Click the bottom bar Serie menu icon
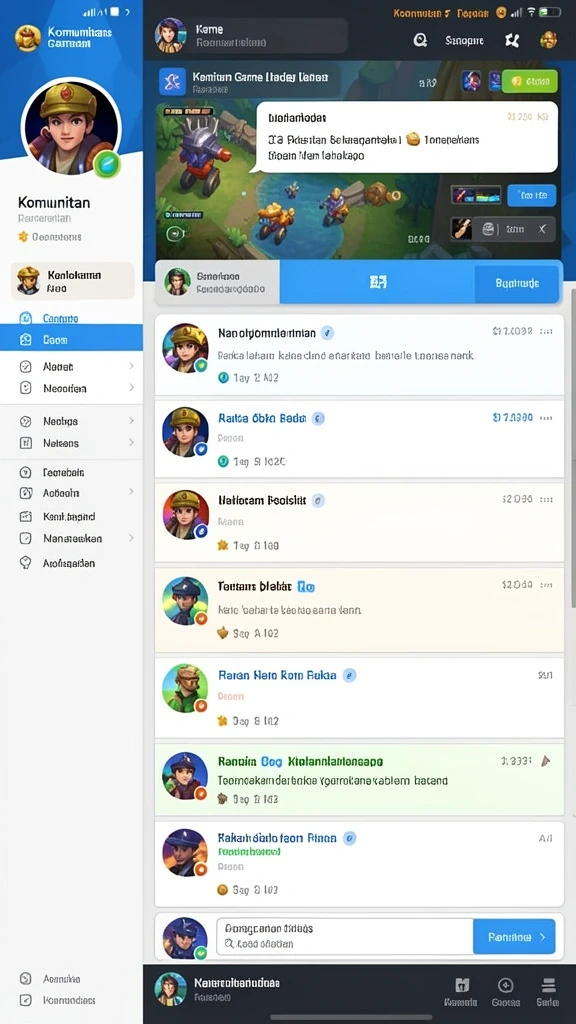Image resolution: width=576 pixels, height=1024 pixels. click(549, 985)
